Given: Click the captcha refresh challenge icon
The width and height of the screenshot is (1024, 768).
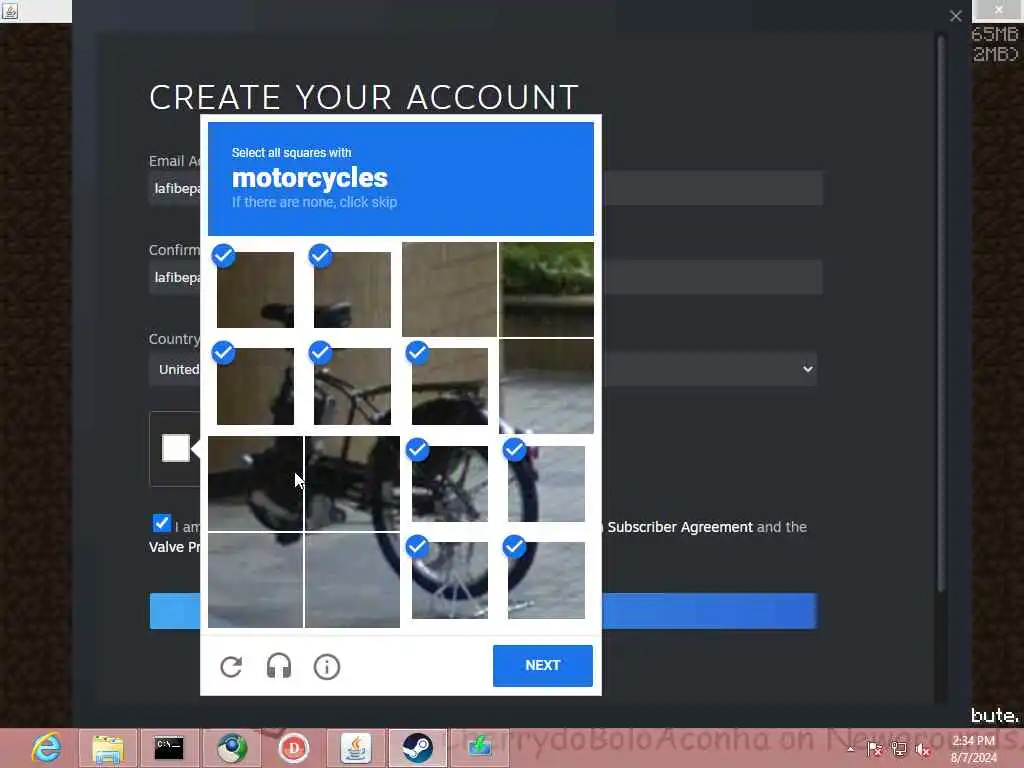Looking at the screenshot, I should pyautogui.click(x=231, y=667).
